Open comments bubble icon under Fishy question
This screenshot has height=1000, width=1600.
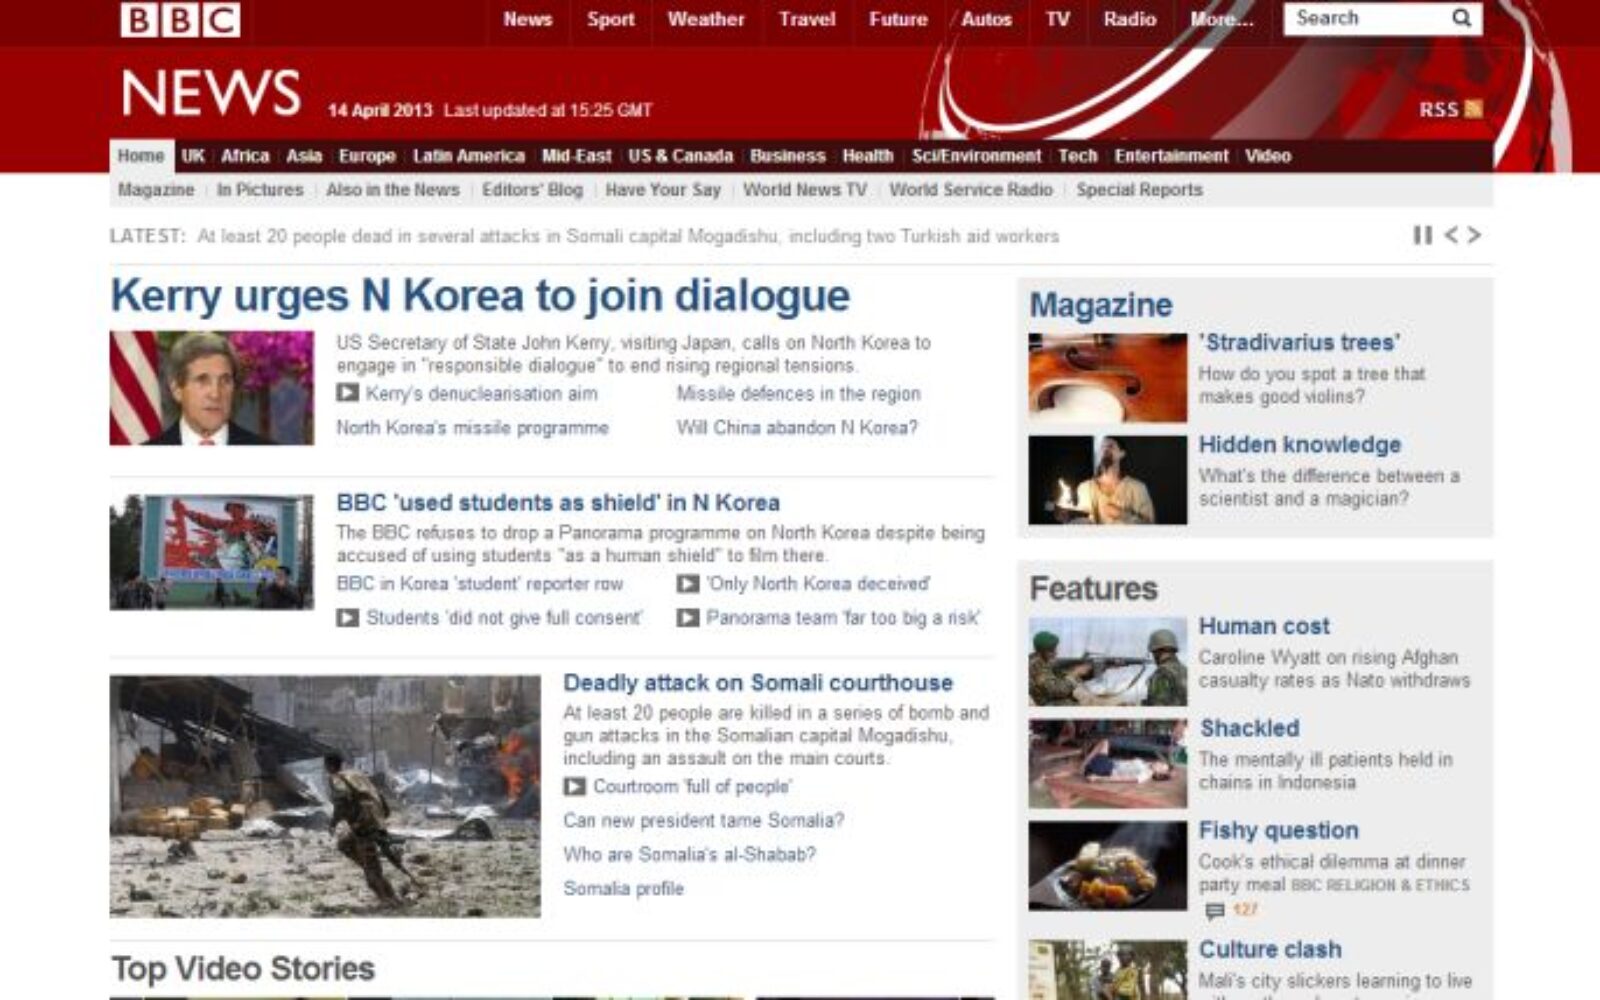coord(1214,911)
